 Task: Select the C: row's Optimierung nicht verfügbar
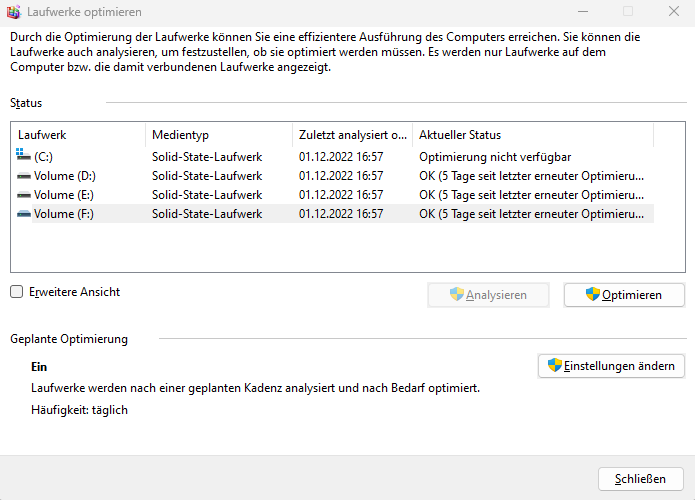pos(495,157)
